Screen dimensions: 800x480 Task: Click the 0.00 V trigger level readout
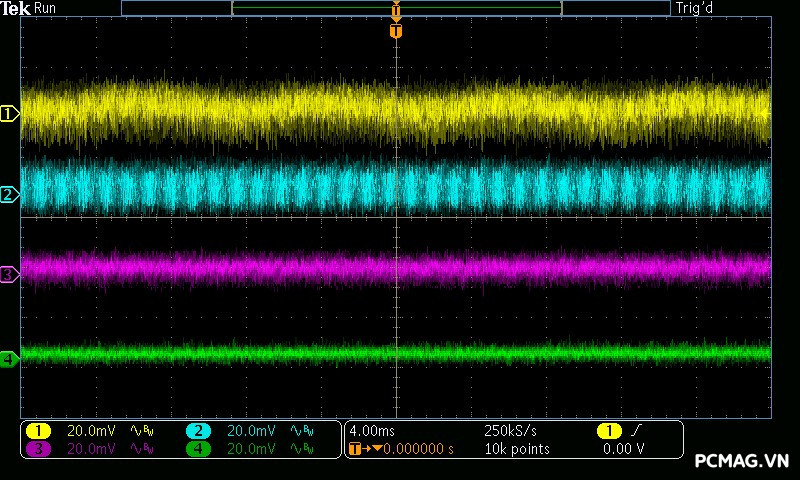[x=624, y=449]
